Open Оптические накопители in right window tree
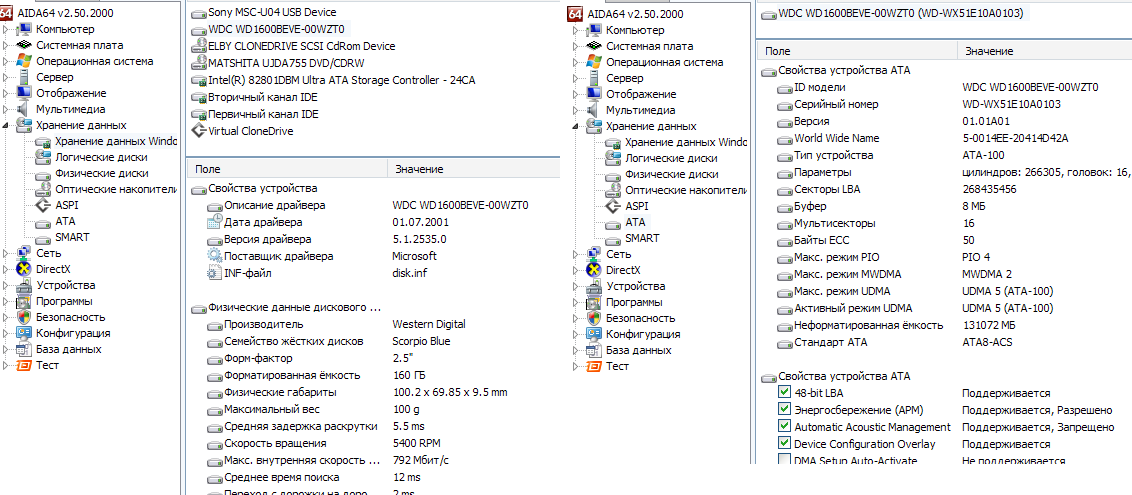 (686, 190)
